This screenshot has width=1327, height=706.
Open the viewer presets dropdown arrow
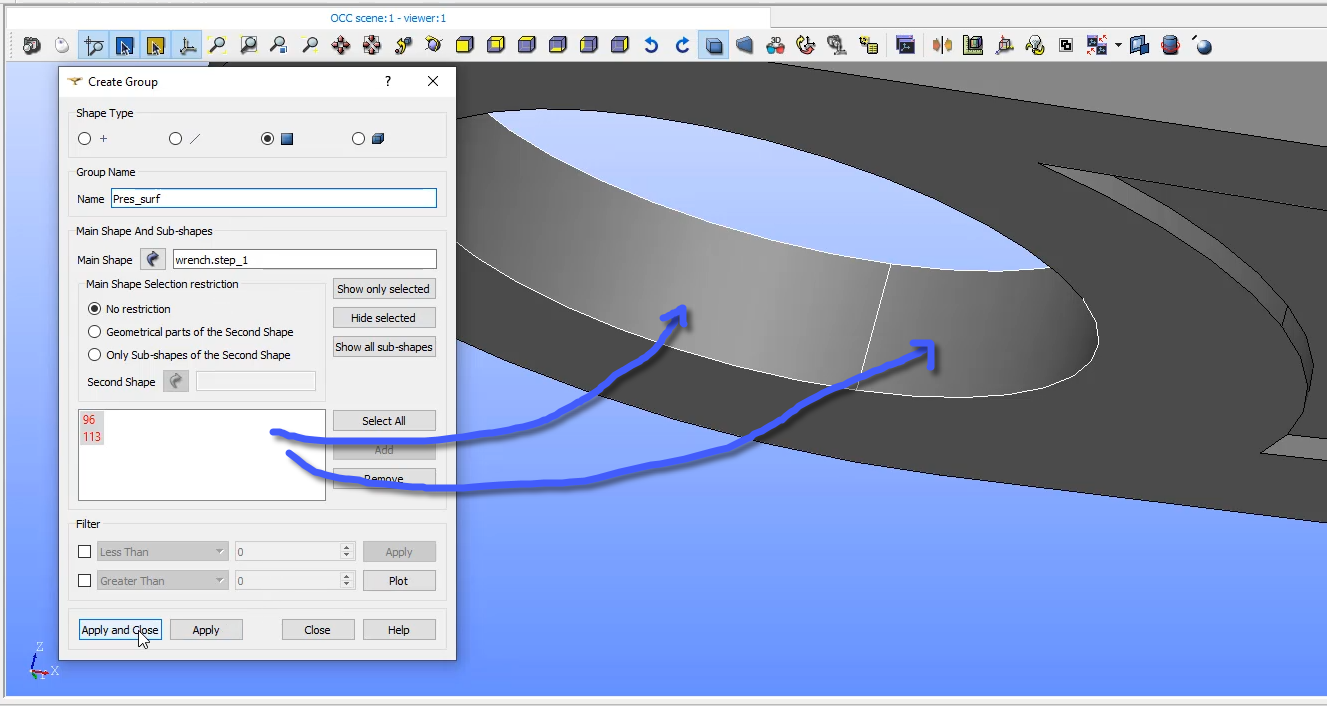(1118, 44)
